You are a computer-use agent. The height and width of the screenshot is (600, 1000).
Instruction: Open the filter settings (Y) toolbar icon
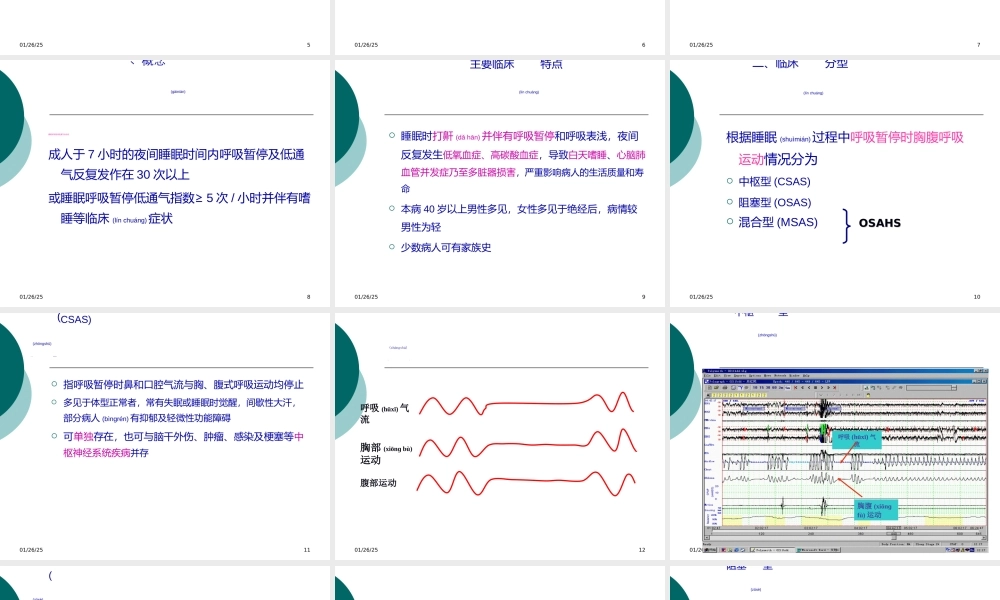pyautogui.click(x=740, y=387)
